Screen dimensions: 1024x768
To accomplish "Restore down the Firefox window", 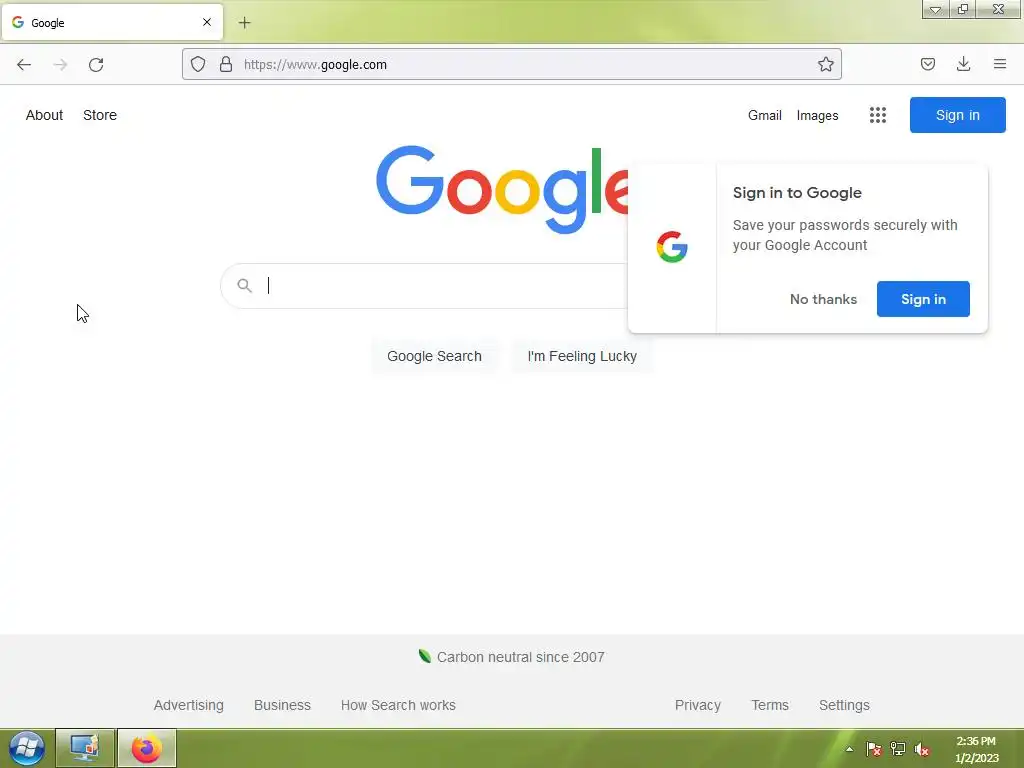I will [962, 9].
